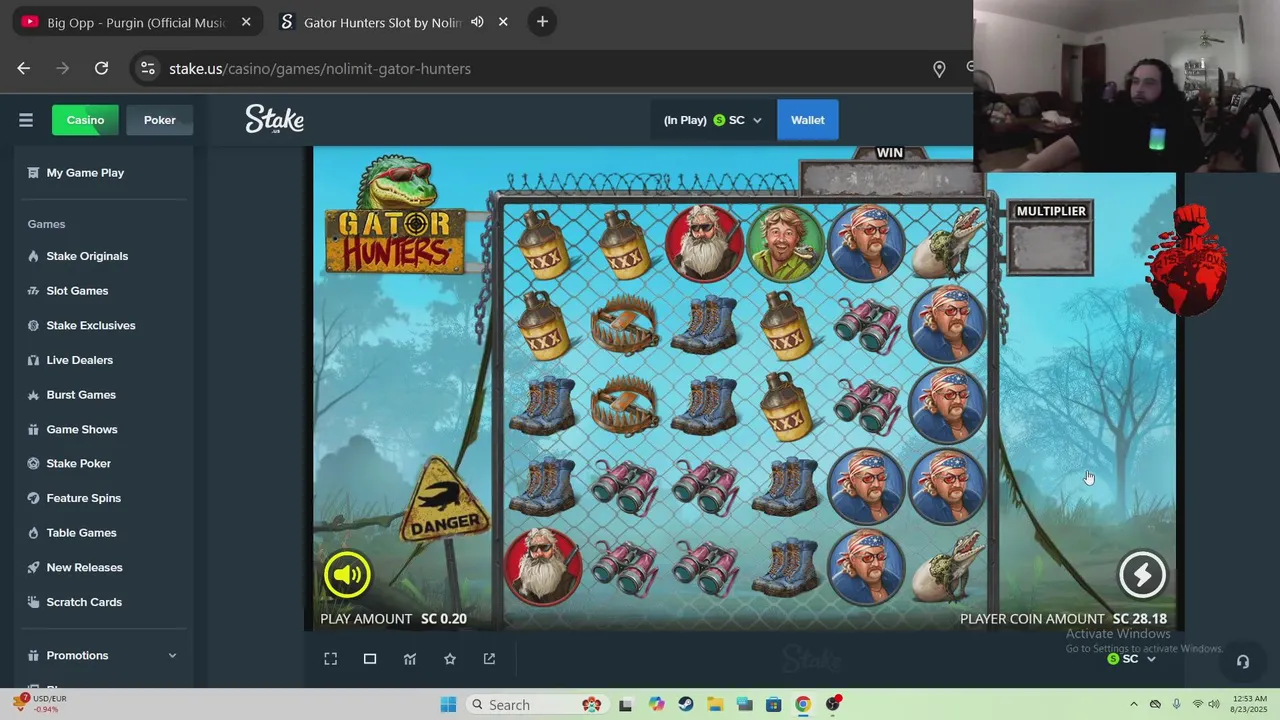Screen dimensions: 1280x720
Task: Click the PLAY AMOUNT SC 0.20 text
Action: pos(393,619)
